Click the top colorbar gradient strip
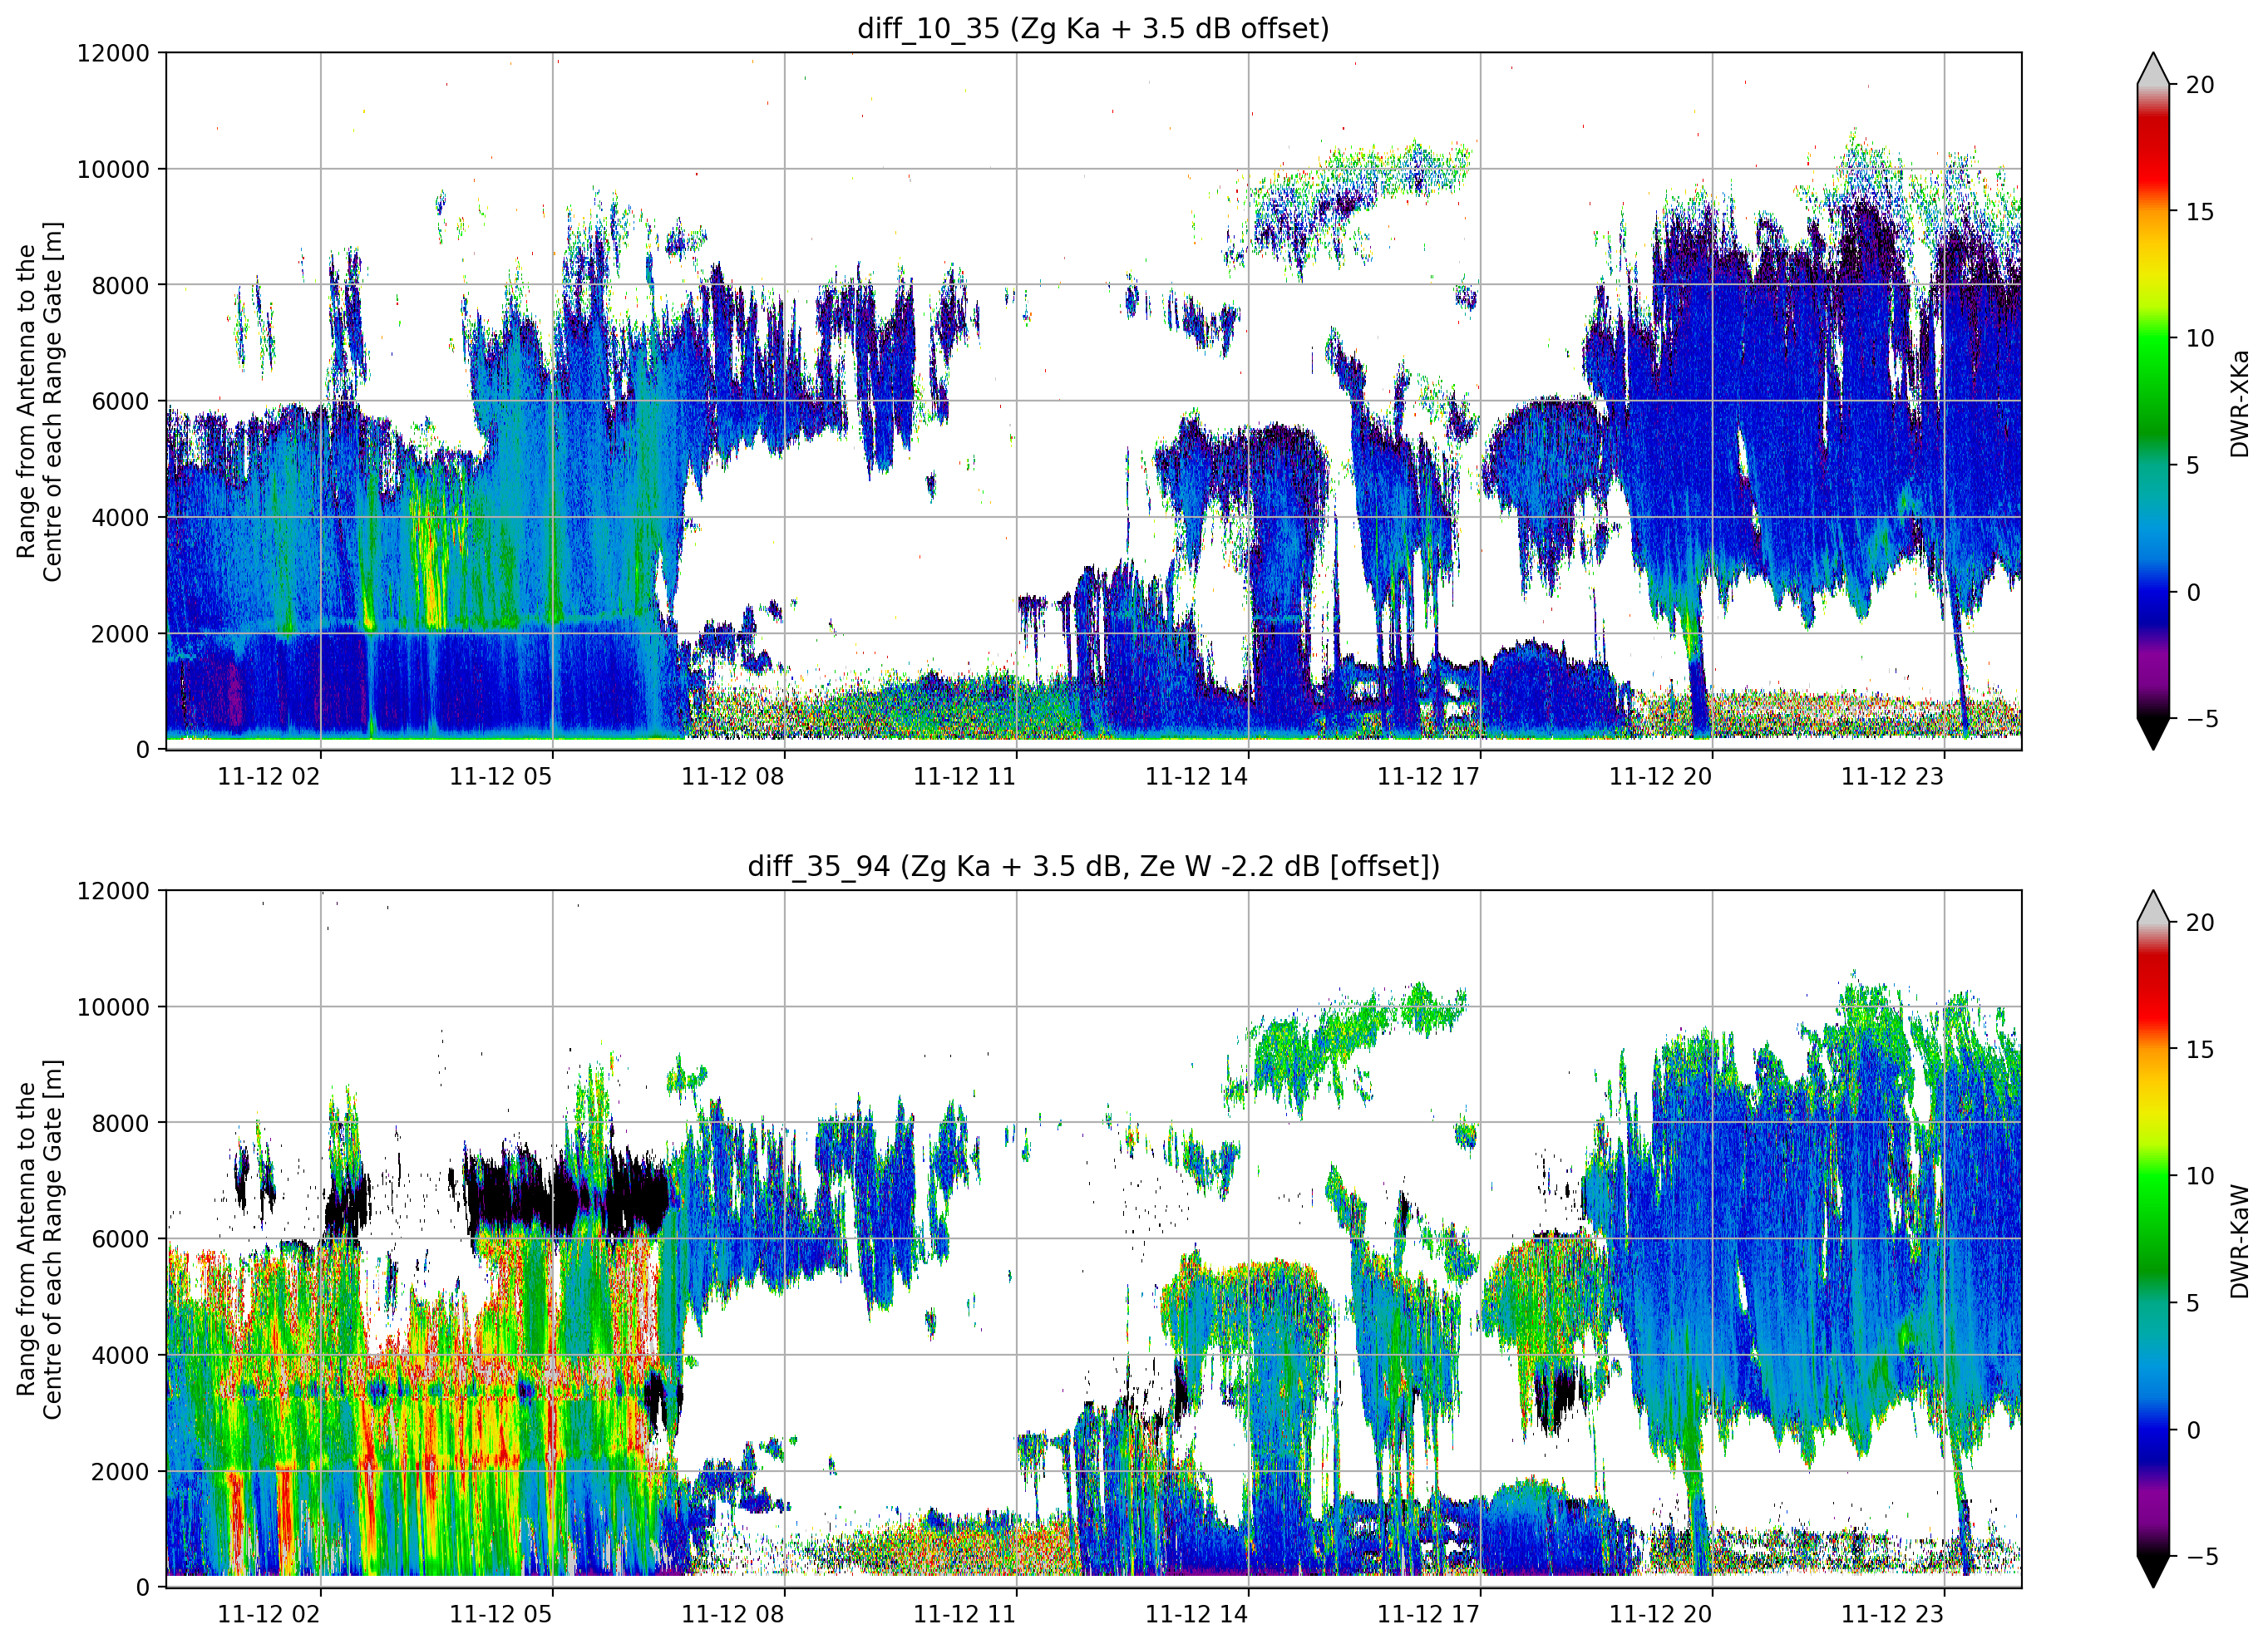 click(2153, 401)
